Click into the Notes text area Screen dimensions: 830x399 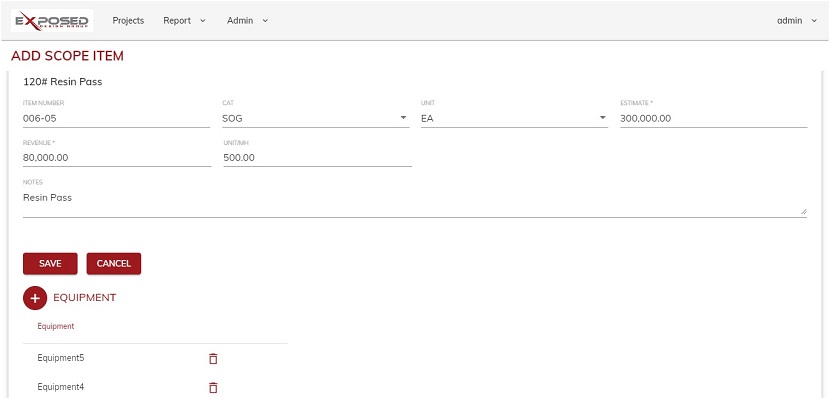(x=415, y=204)
